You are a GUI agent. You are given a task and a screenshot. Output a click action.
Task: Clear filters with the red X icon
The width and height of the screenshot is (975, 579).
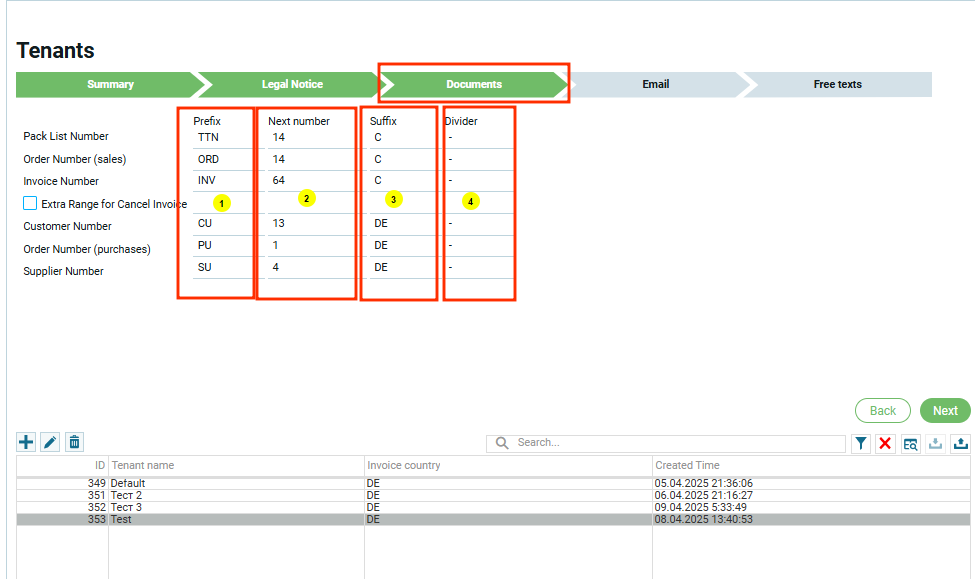[x=885, y=443]
